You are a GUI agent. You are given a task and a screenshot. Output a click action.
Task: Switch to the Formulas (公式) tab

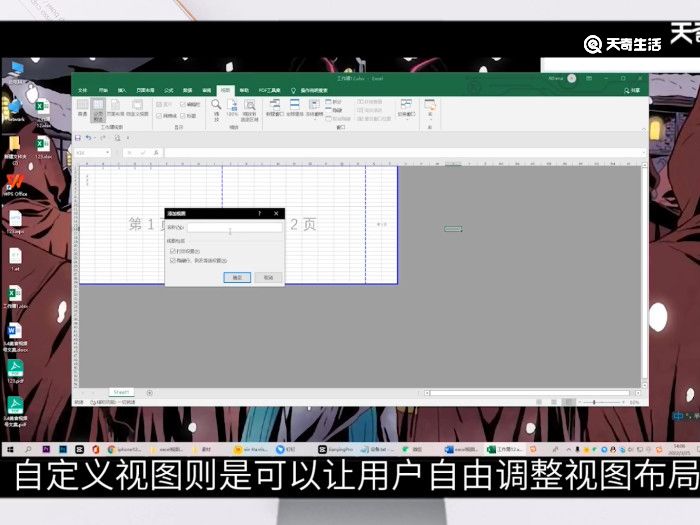(x=168, y=91)
